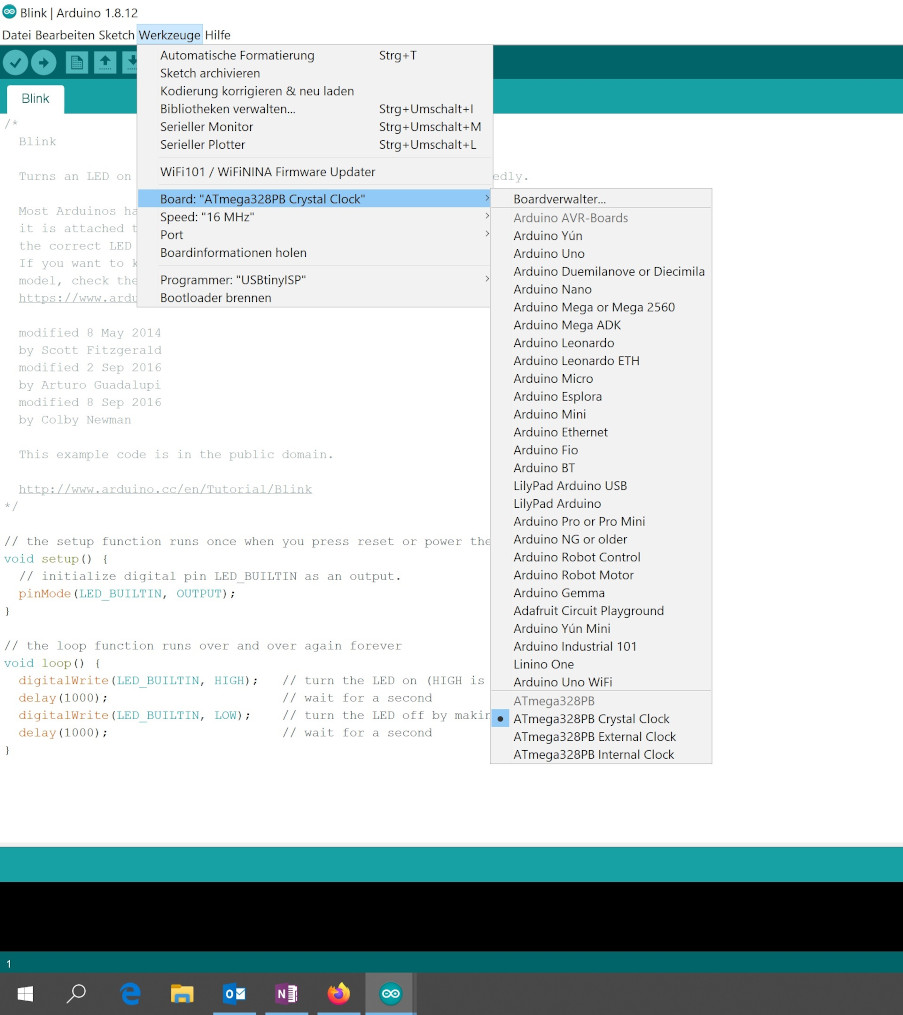Launch Arduino IDE from the taskbar
Viewport: 903px width, 1015px height.
(x=389, y=993)
